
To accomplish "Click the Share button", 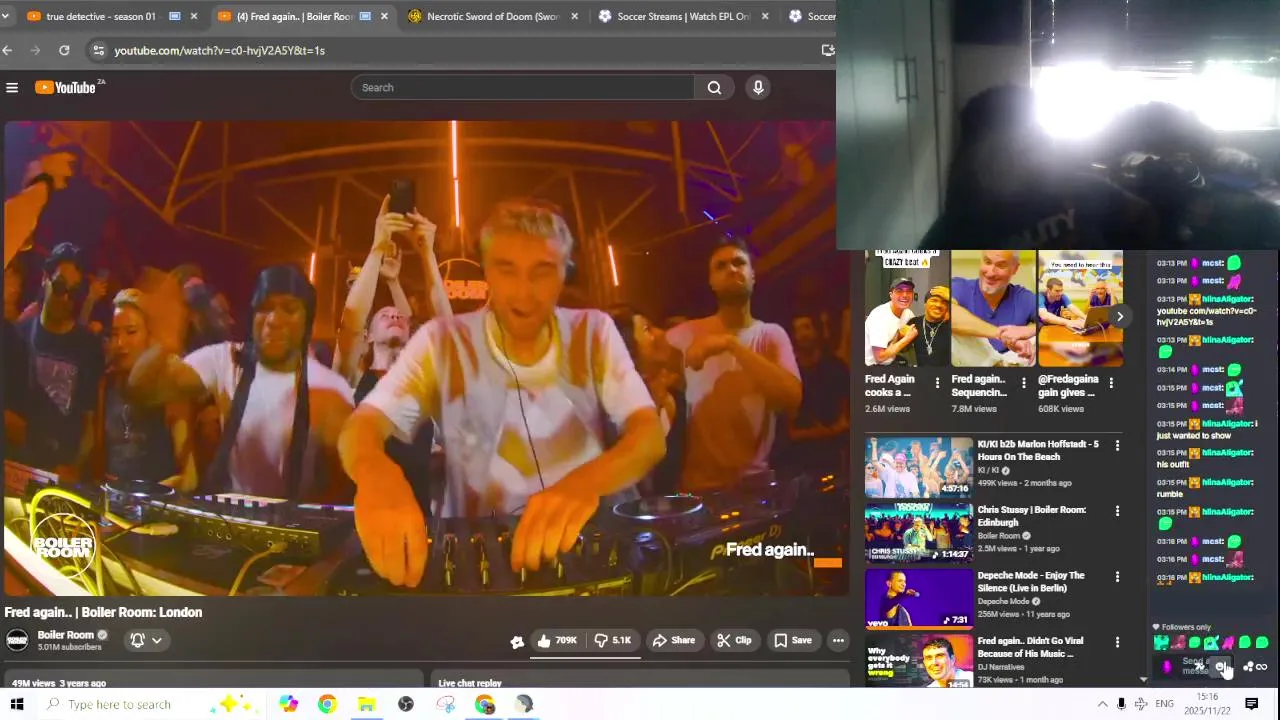I will click(x=674, y=640).
